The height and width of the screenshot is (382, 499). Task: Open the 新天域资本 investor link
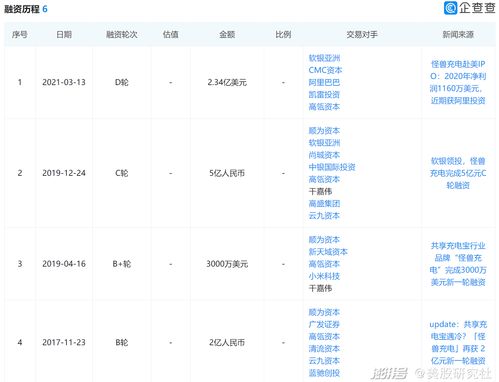point(328,252)
